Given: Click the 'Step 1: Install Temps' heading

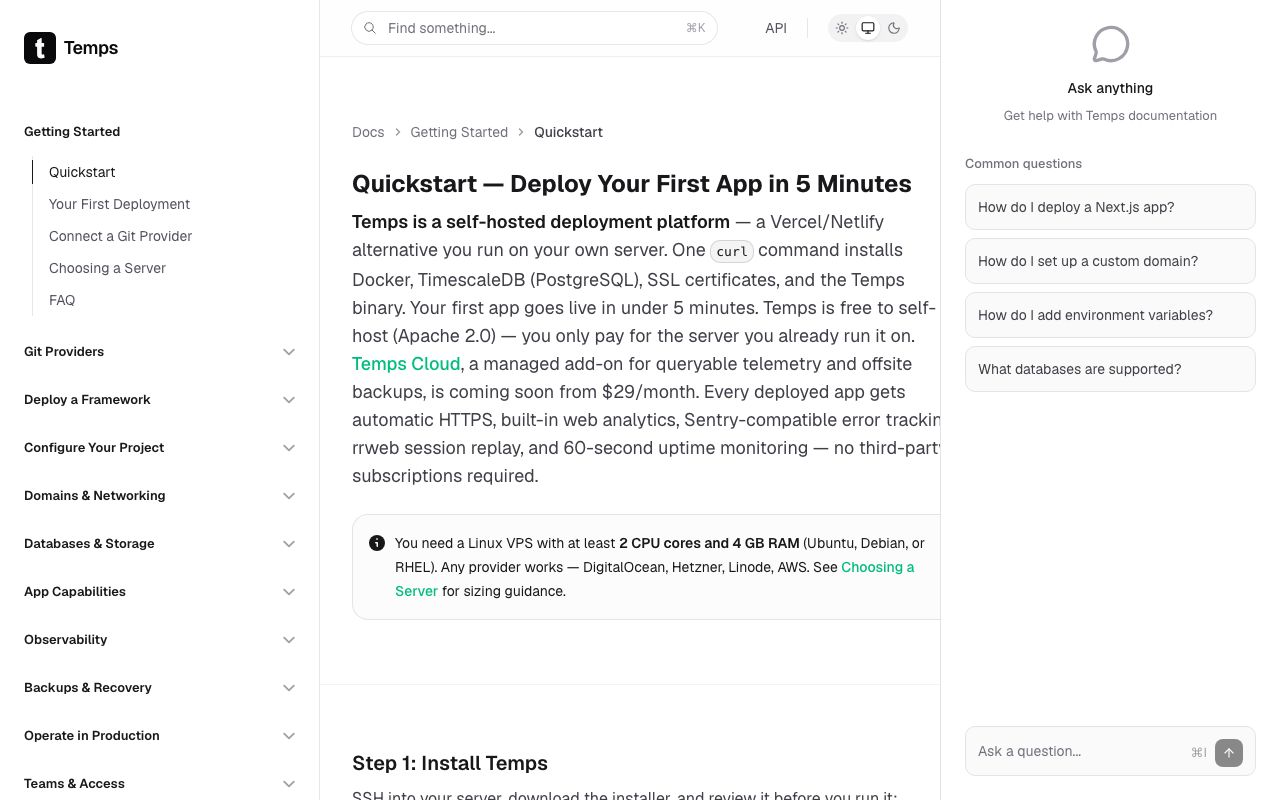Looking at the screenshot, I should click(x=450, y=763).
